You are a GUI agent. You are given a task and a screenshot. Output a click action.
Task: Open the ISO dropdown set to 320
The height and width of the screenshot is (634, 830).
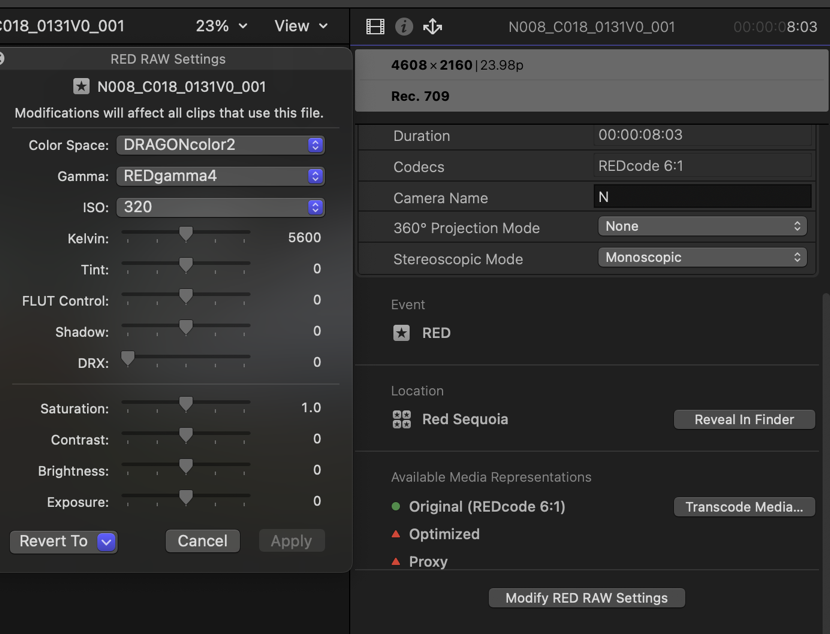[x=220, y=206]
